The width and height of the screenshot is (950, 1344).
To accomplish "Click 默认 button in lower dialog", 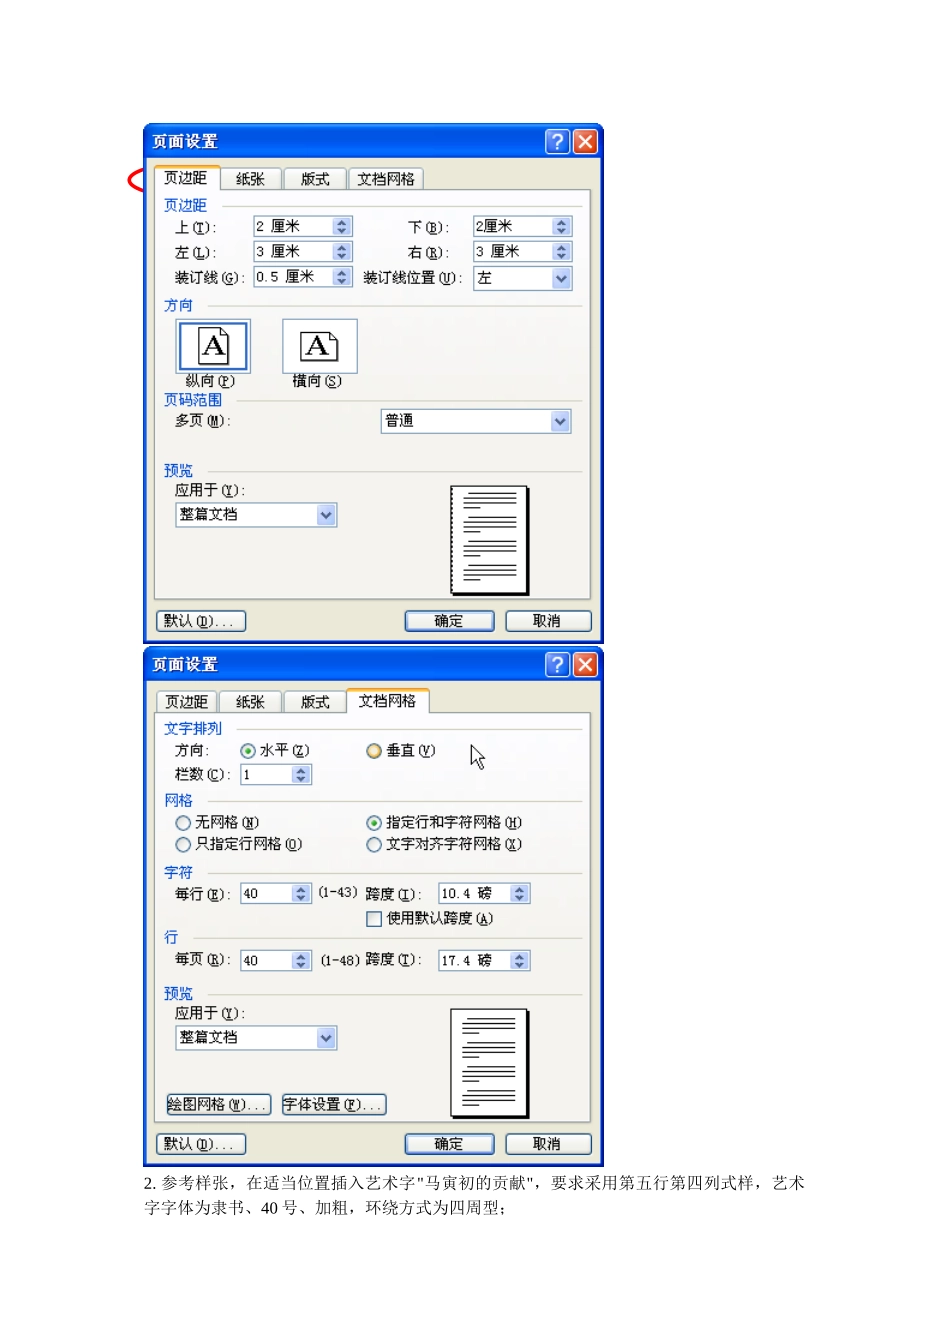I will point(201,1144).
